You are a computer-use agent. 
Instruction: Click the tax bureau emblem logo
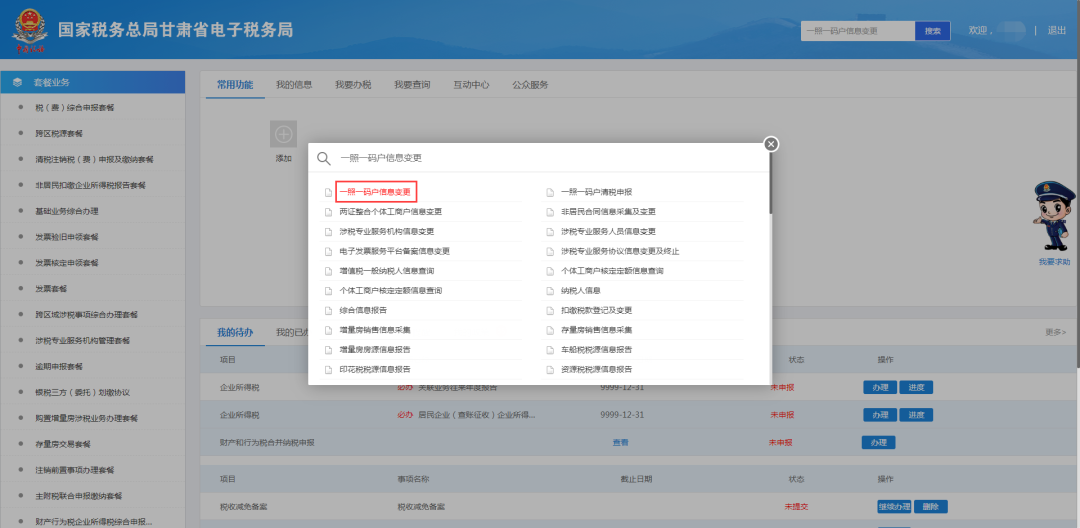click(30, 30)
